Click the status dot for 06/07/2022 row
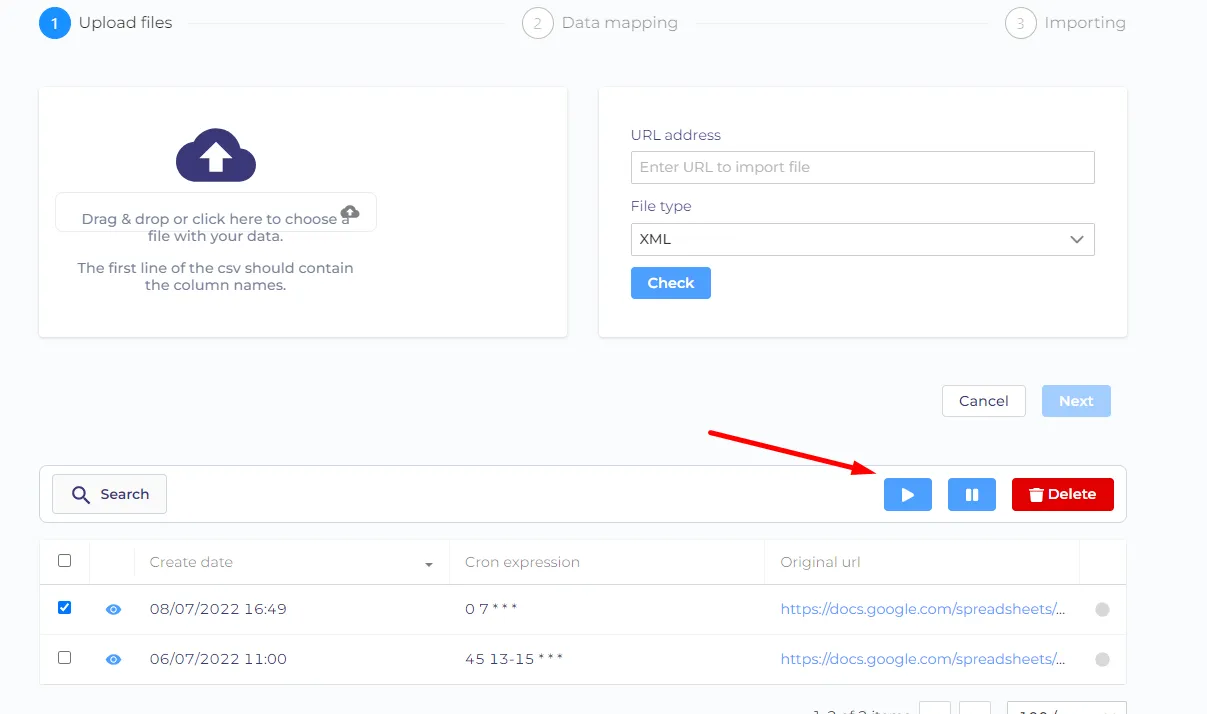Viewport: 1207px width, 714px height. pos(1103,659)
